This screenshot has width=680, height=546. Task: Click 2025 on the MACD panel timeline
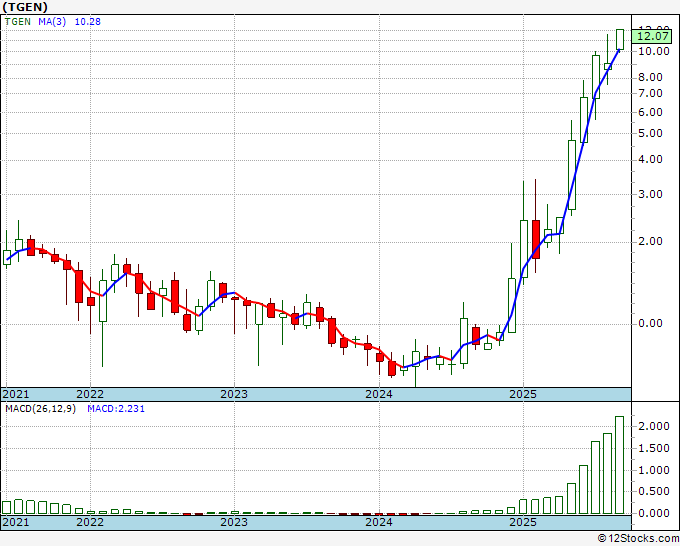(x=523, y=522)
